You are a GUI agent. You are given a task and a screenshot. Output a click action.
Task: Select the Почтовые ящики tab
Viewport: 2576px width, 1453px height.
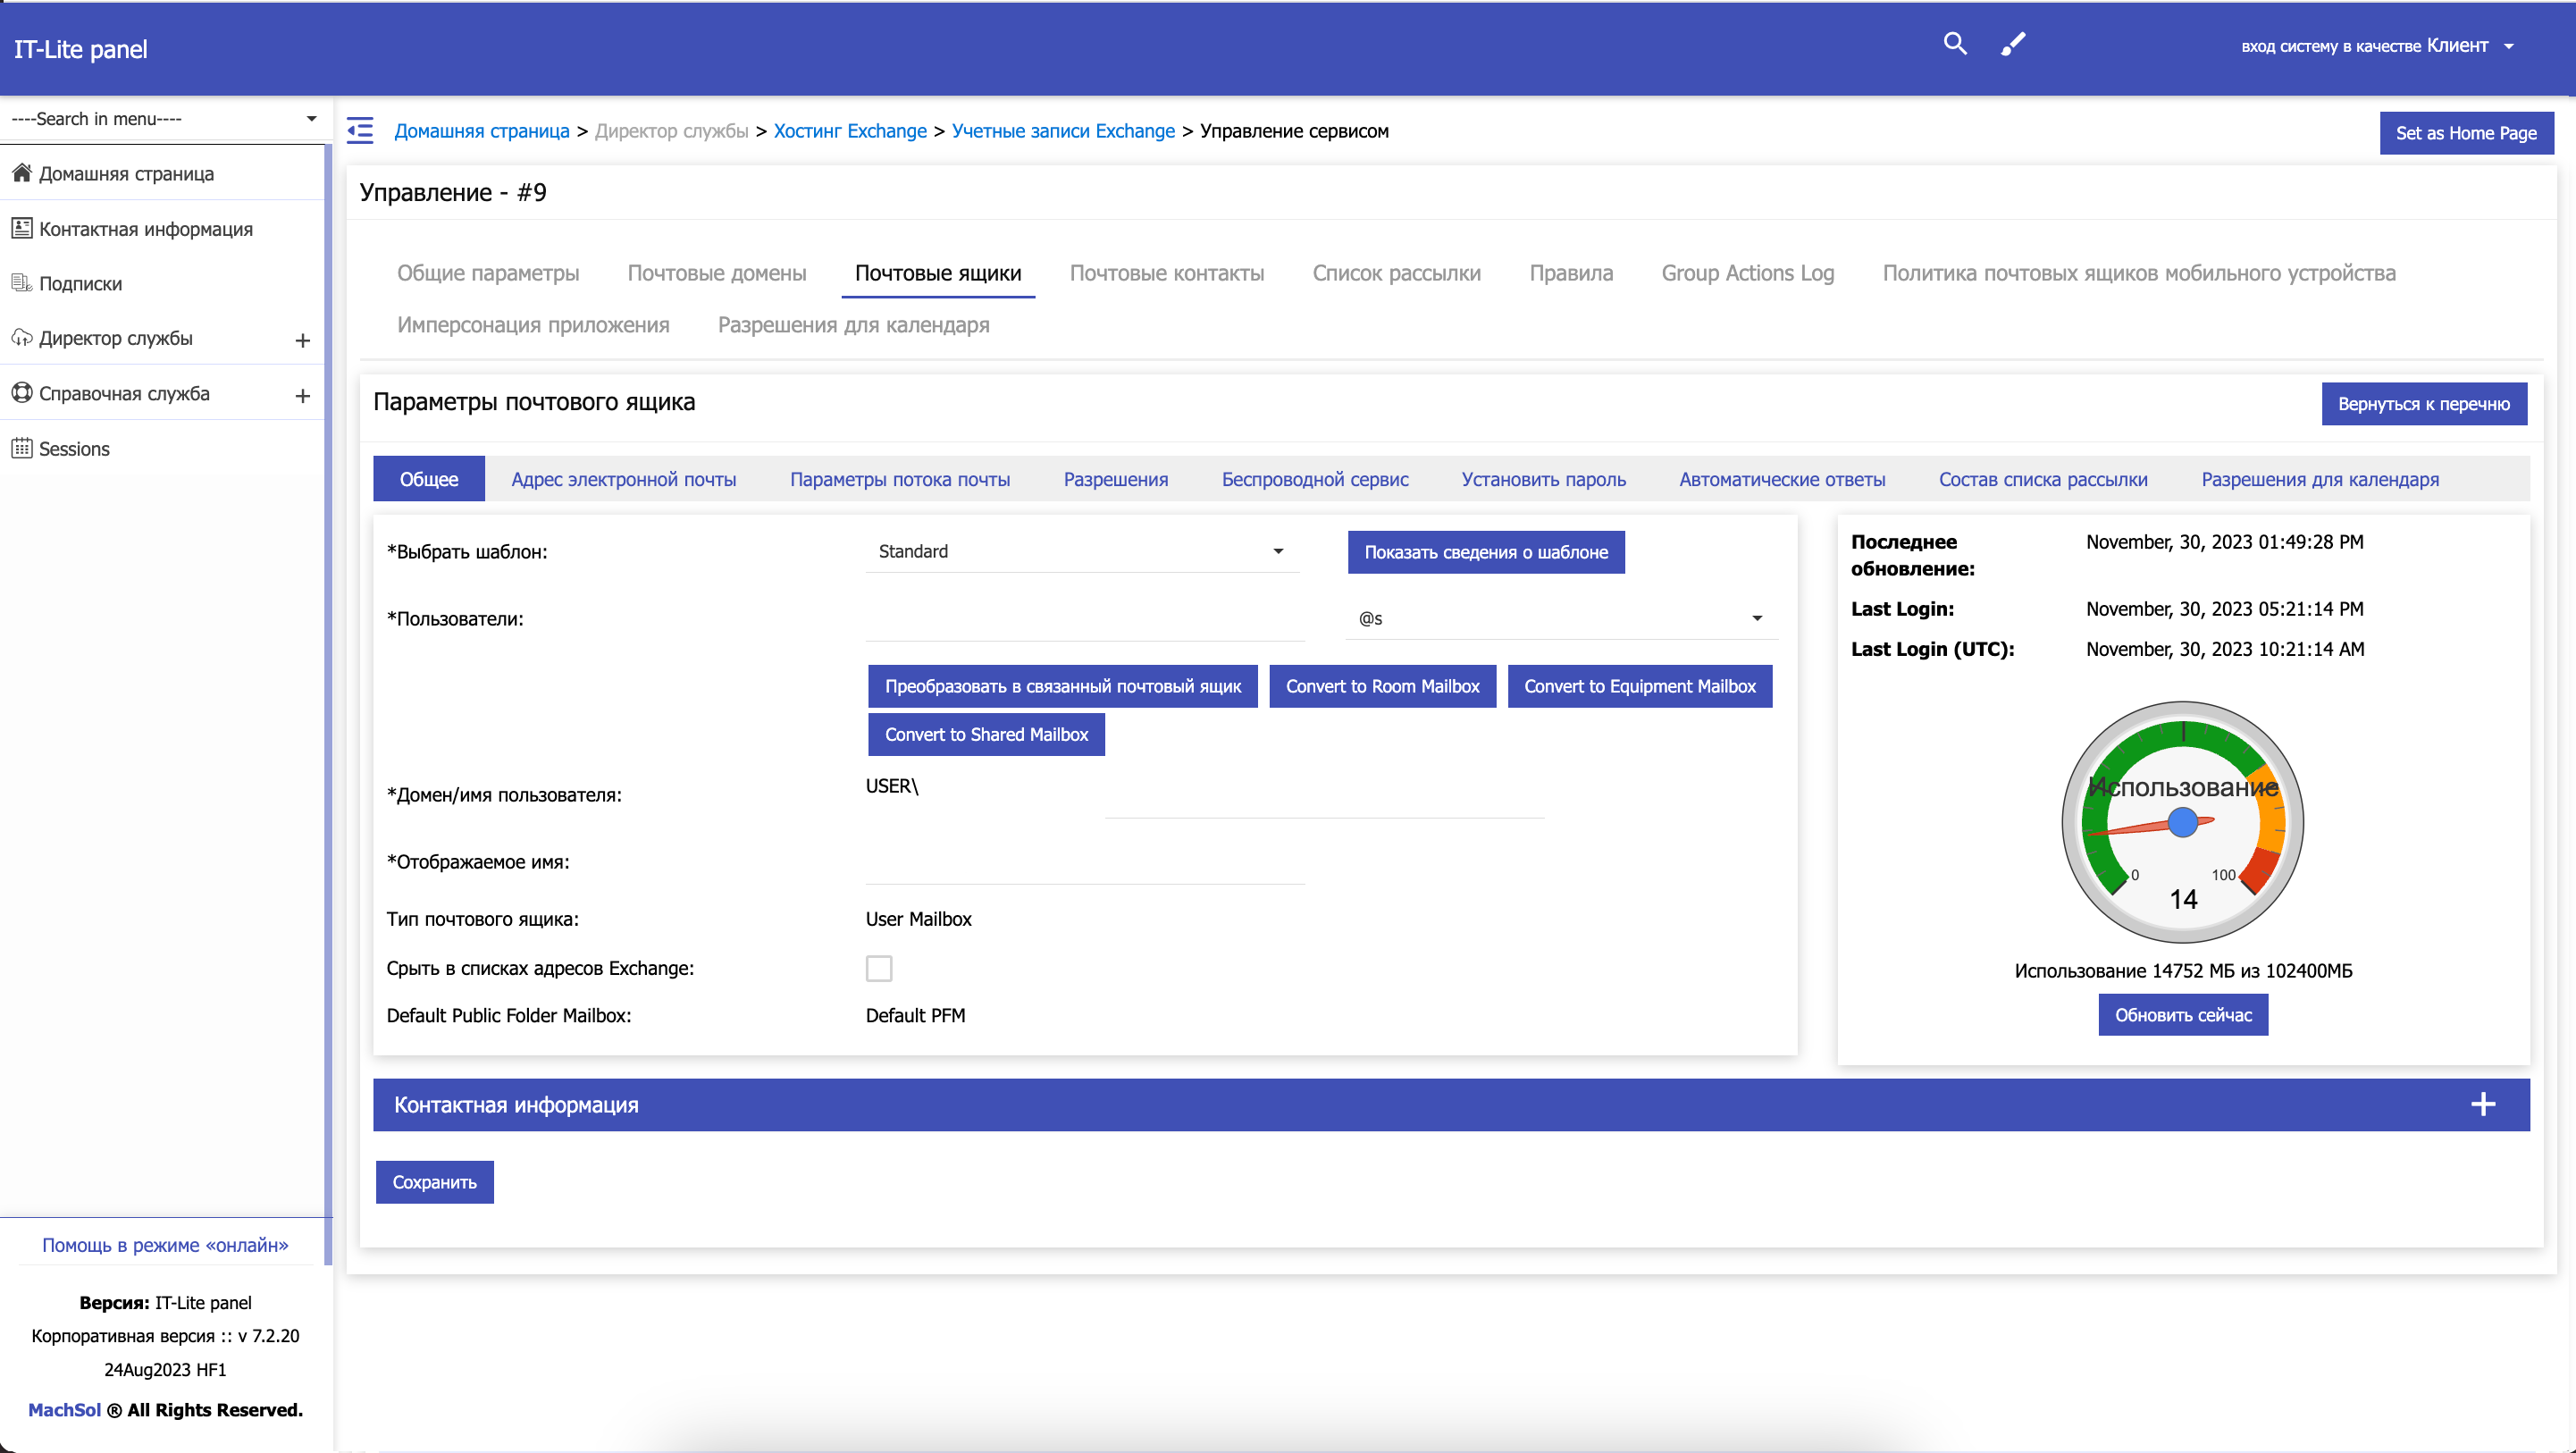(938, 273)
